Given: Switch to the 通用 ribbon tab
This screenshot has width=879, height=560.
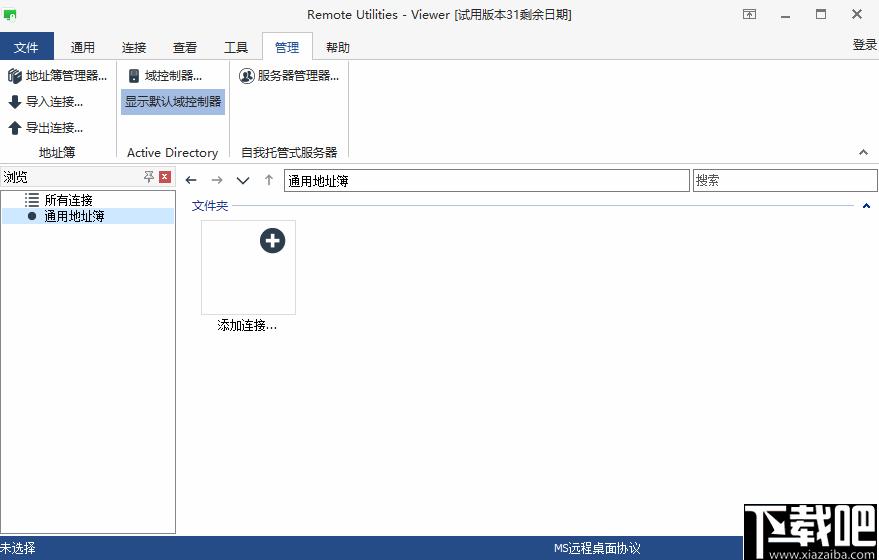Looking at the screenshot, I should pyautogui.click(x=82, y=48).
